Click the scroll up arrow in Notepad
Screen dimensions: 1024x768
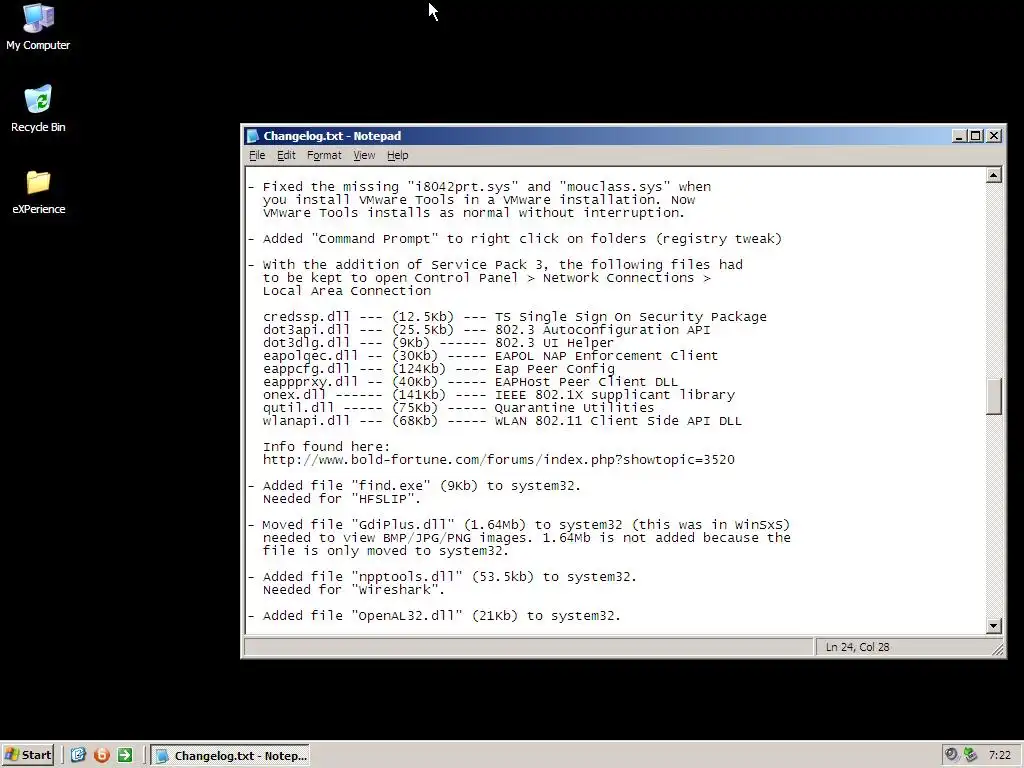coord(993,175)
